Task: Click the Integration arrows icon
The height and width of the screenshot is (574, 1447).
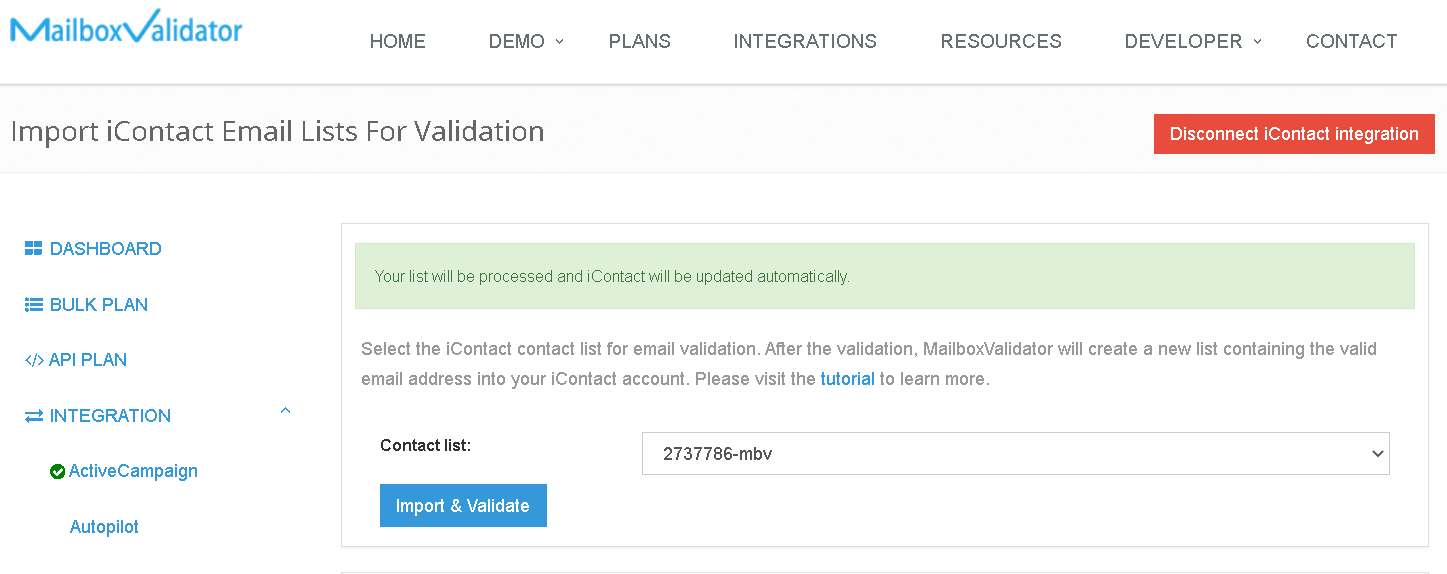Action: 34,416
